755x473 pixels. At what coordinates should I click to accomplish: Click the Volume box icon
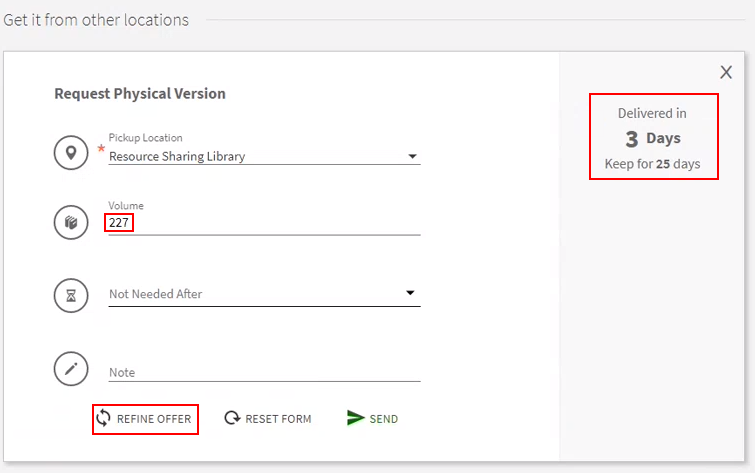pyautogui.click(x=71, y=222)
